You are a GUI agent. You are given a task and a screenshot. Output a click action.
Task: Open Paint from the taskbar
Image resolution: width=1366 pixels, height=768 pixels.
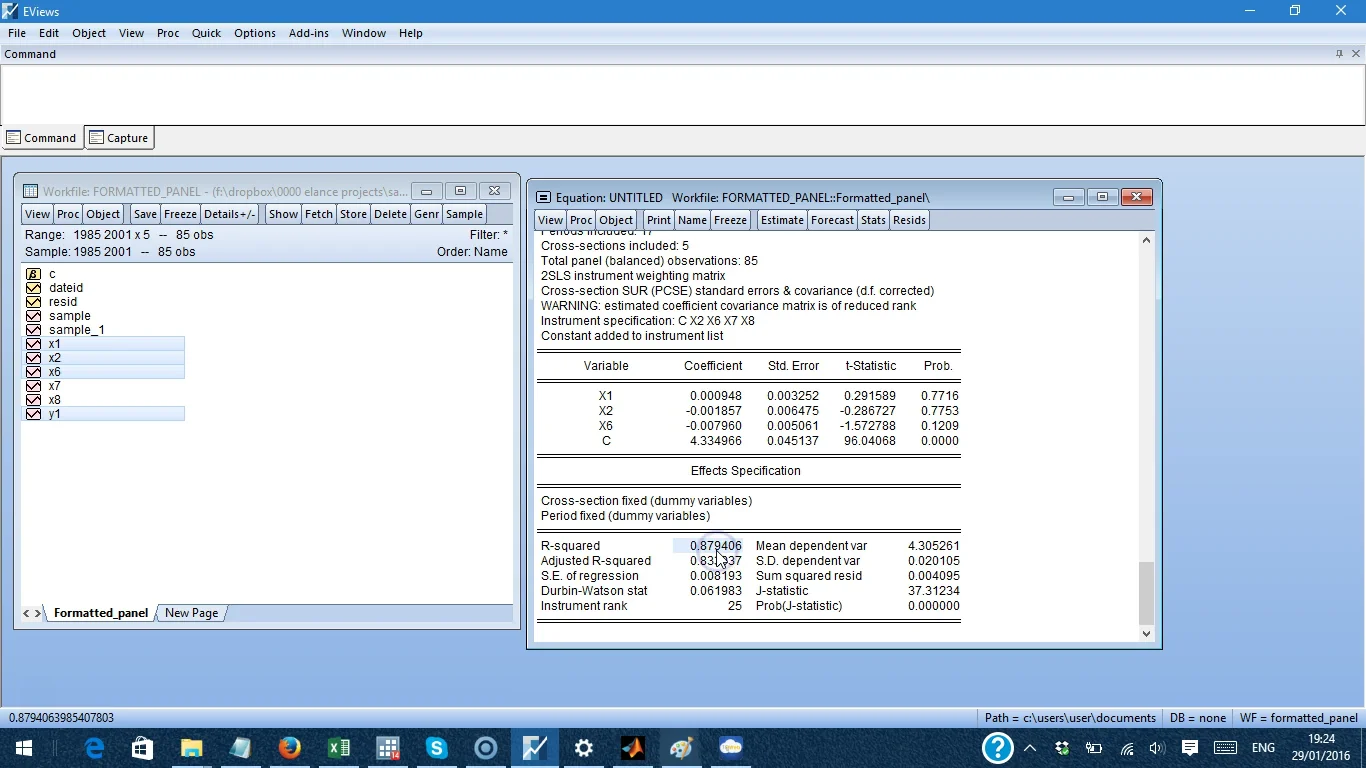click(682, 748)
